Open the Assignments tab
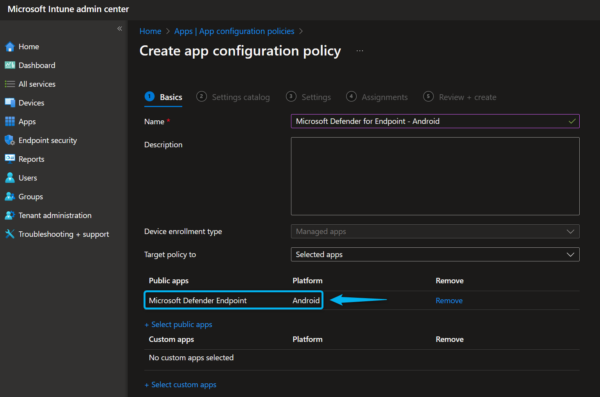 (377, 97)
